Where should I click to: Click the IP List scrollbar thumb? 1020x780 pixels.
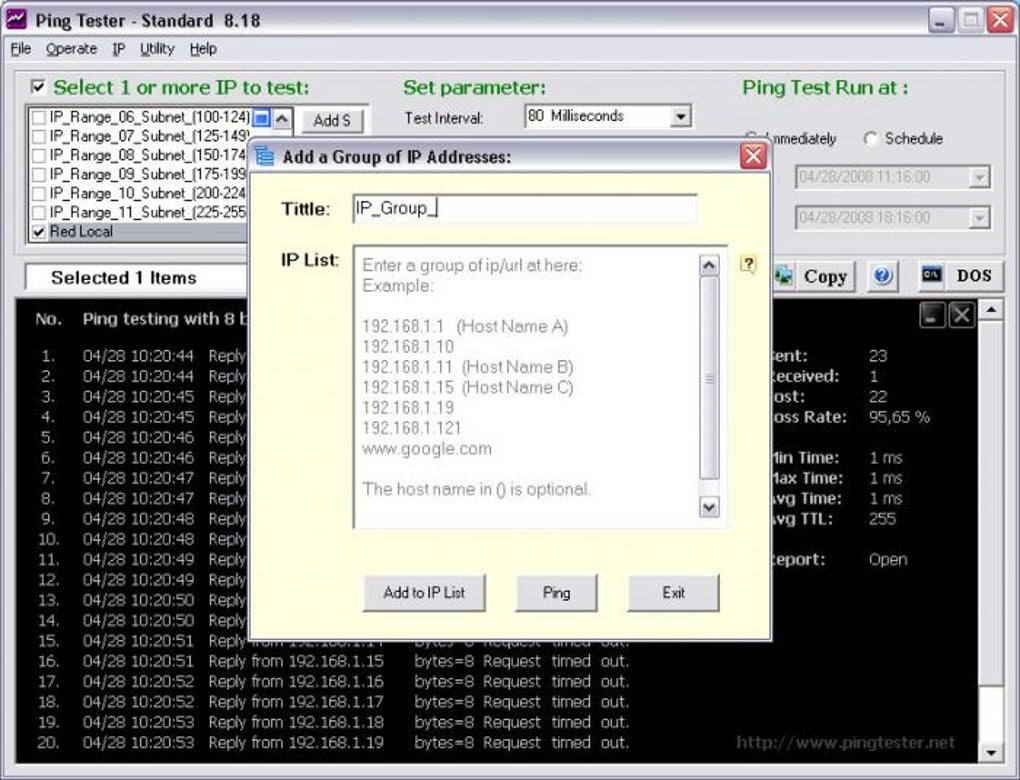point(709,377)
